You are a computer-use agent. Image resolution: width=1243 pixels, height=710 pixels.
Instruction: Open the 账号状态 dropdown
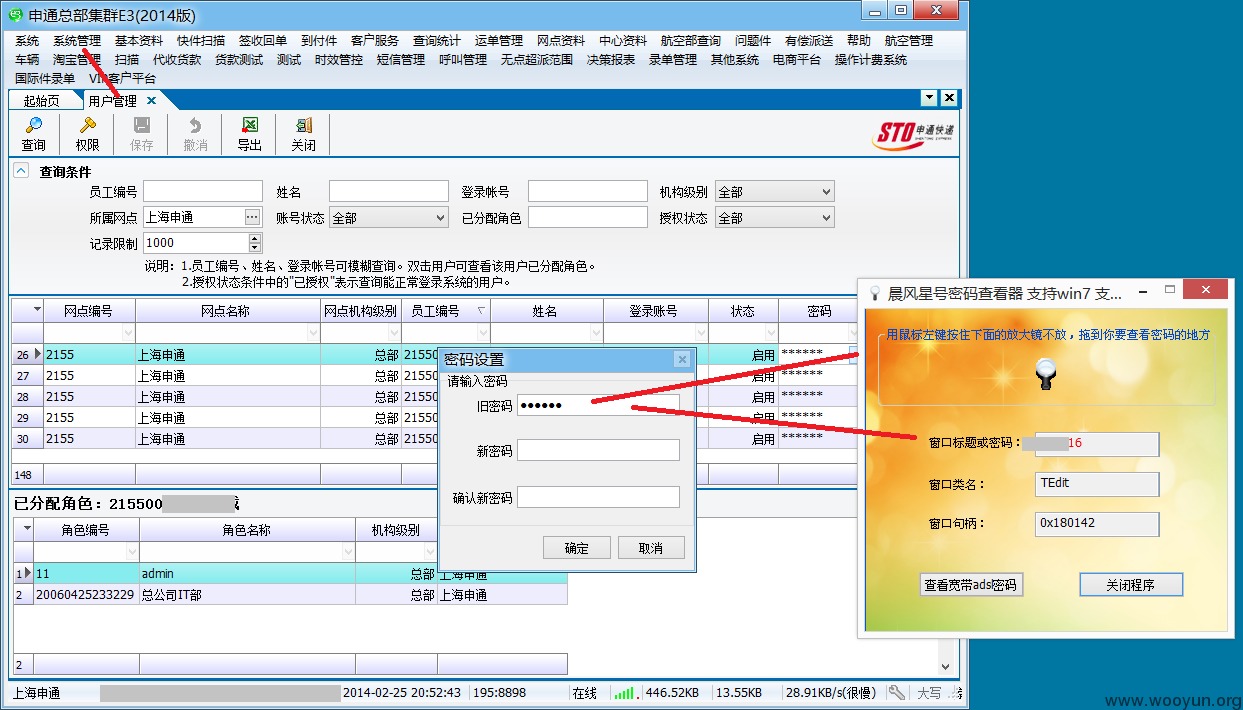tap(440, 217)
